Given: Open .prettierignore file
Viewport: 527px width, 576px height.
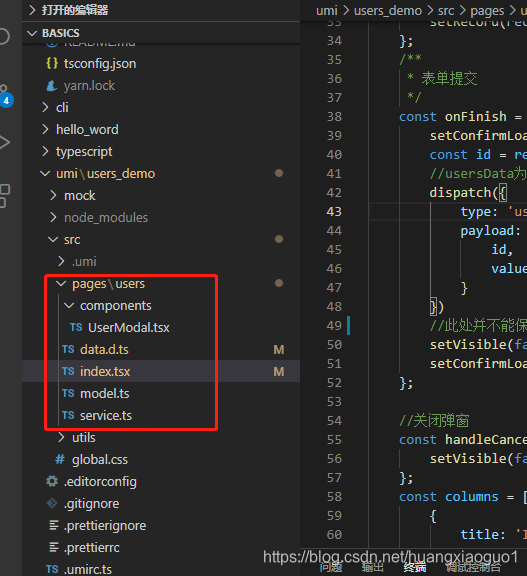Looking at the screenshot, I should click(161, 526).
